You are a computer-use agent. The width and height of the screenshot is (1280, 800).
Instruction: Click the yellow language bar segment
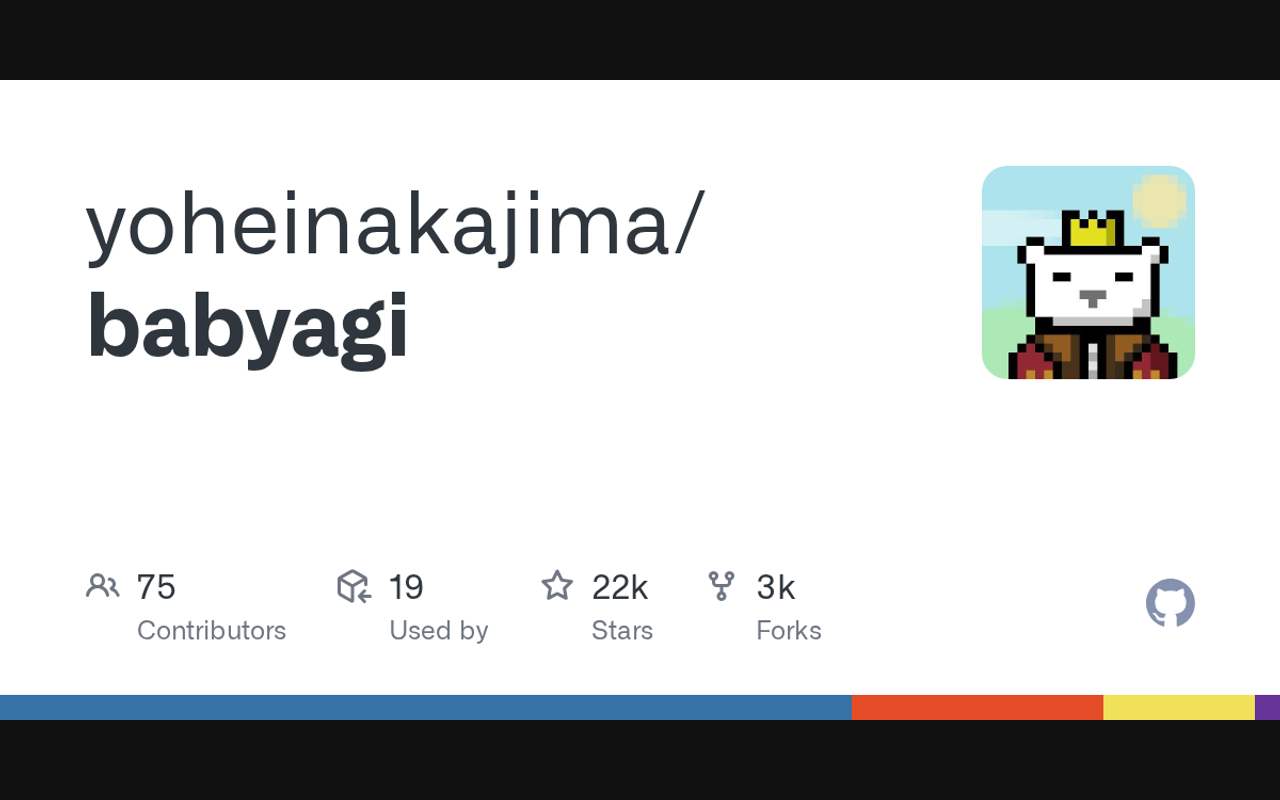click(x=1179, y=707)
